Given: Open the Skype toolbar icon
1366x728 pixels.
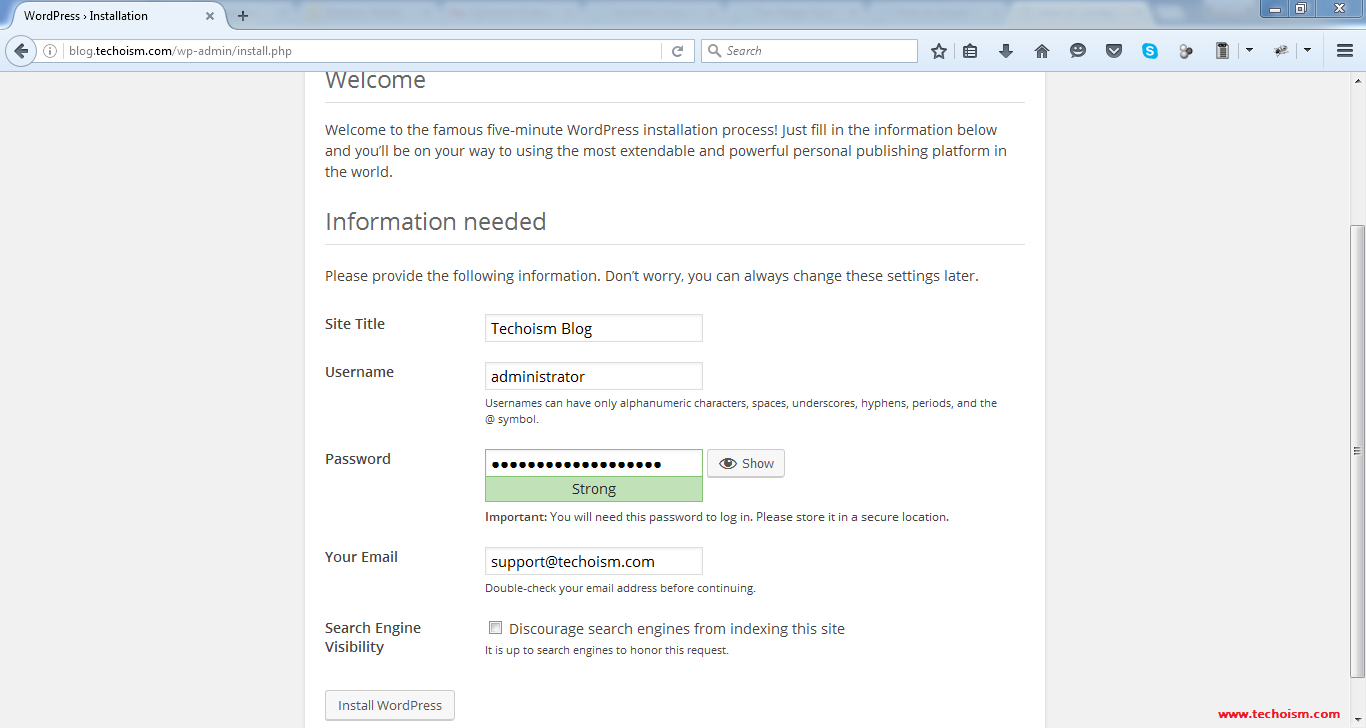Looking at the screenshot, I should 1150,51.
